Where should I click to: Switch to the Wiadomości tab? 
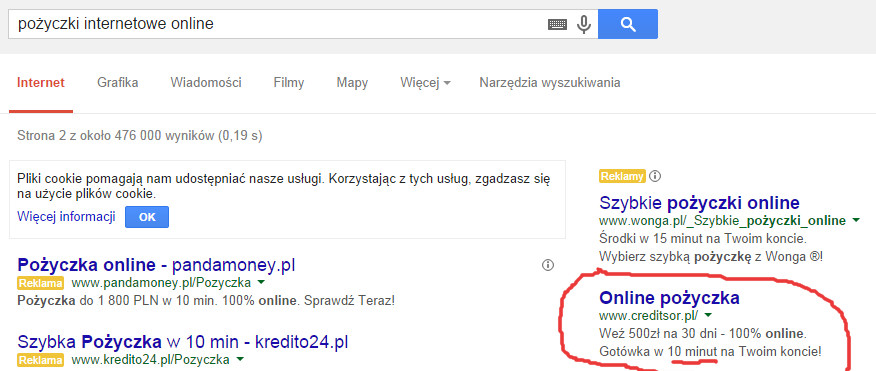(206, 83)
